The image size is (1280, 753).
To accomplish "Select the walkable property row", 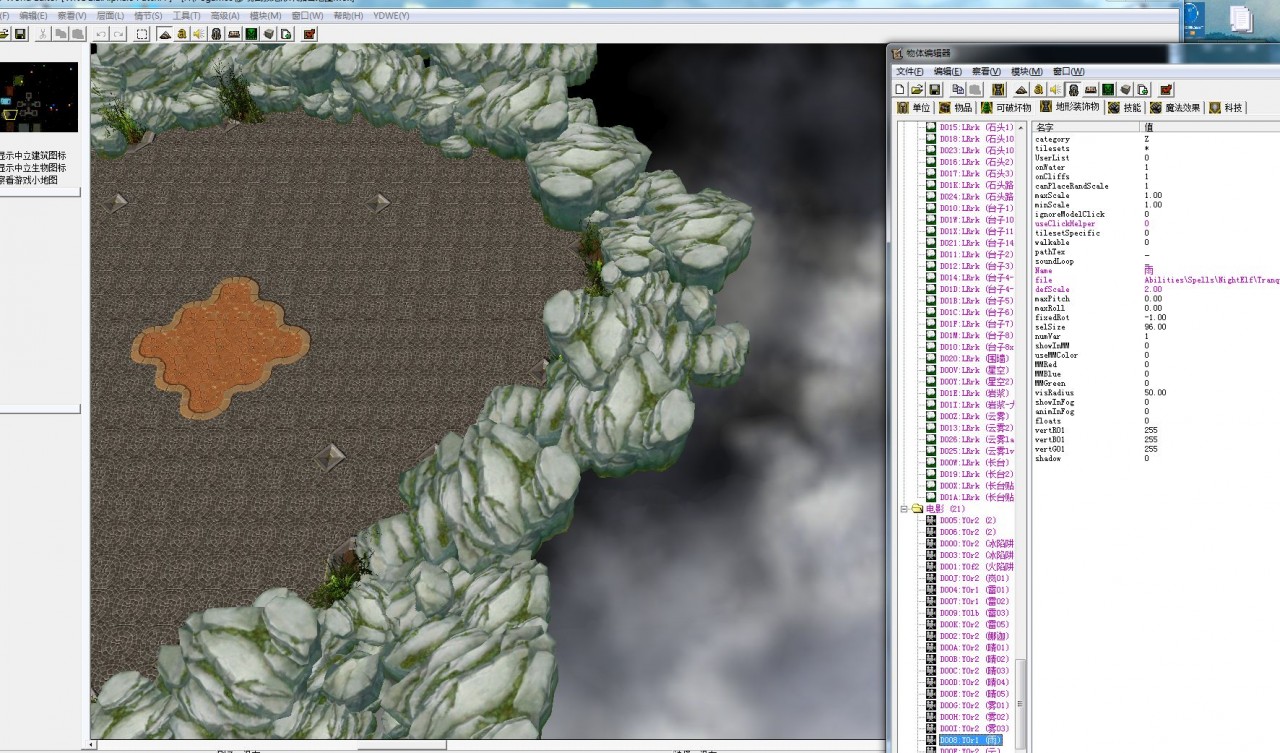I will (x=1156, y=242).
